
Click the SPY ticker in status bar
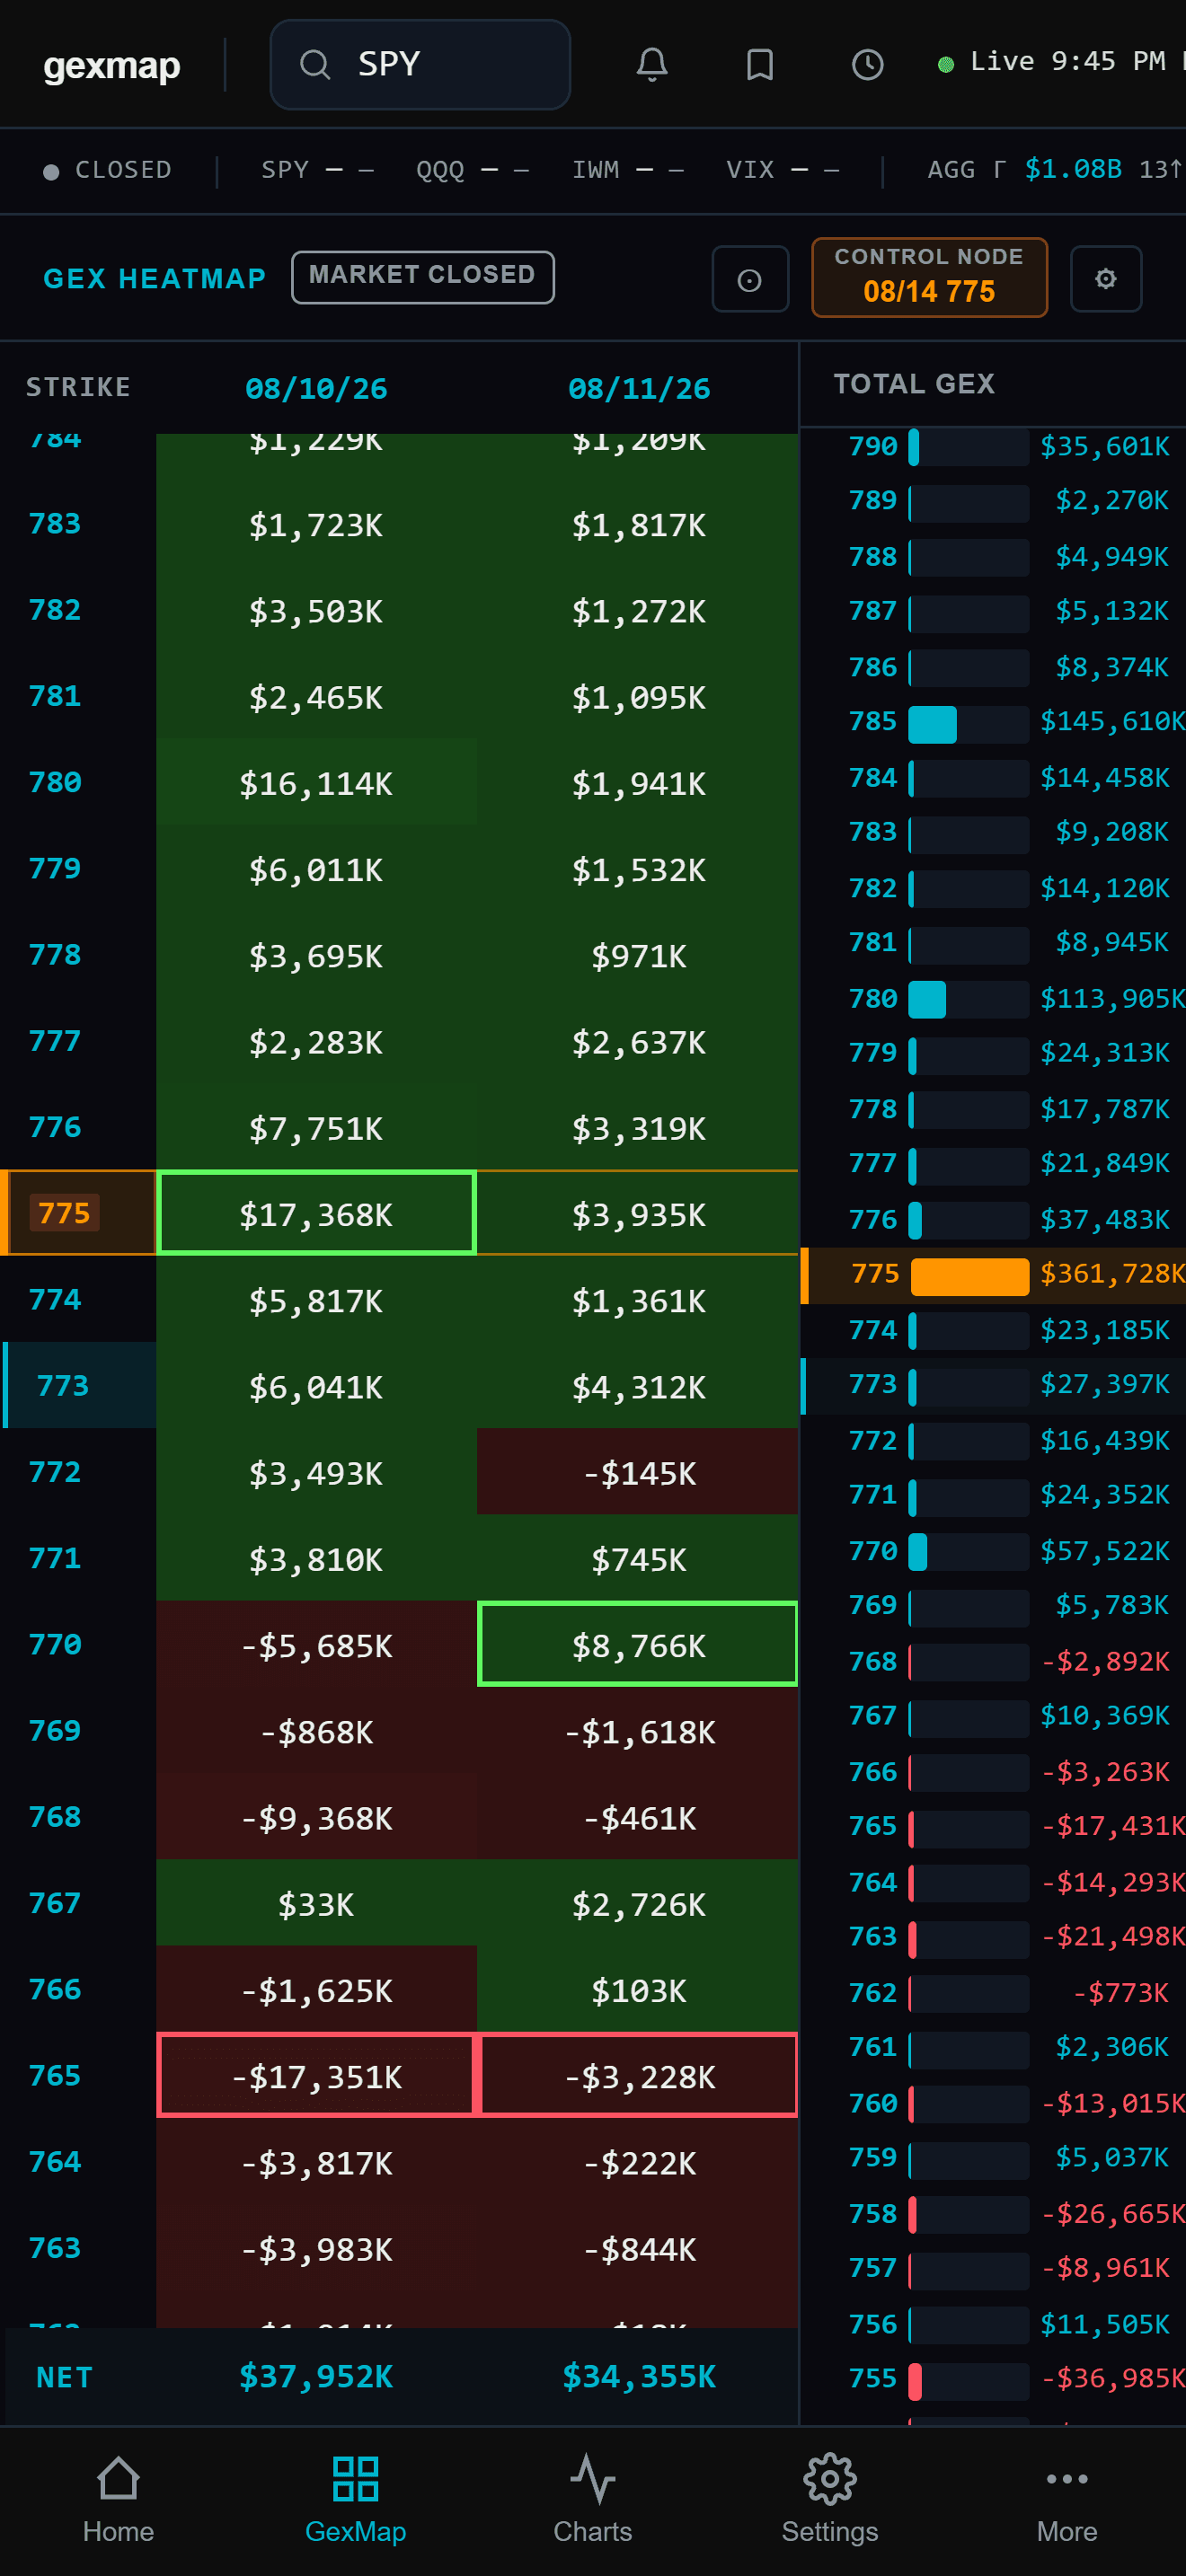pyautogui.click(x=318, y=170)
